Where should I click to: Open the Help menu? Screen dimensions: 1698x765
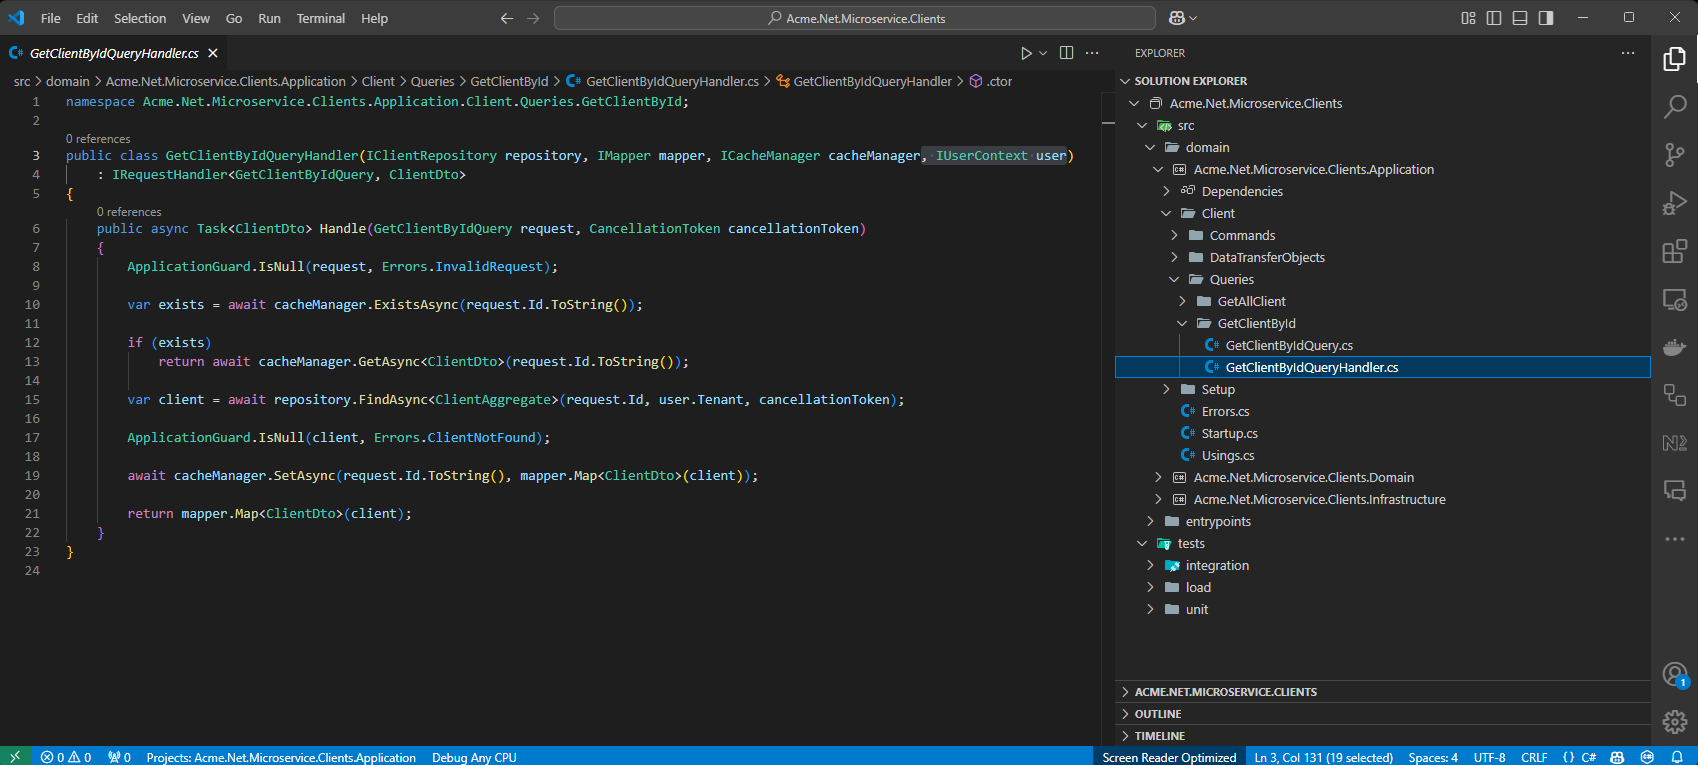click(374, 18)
